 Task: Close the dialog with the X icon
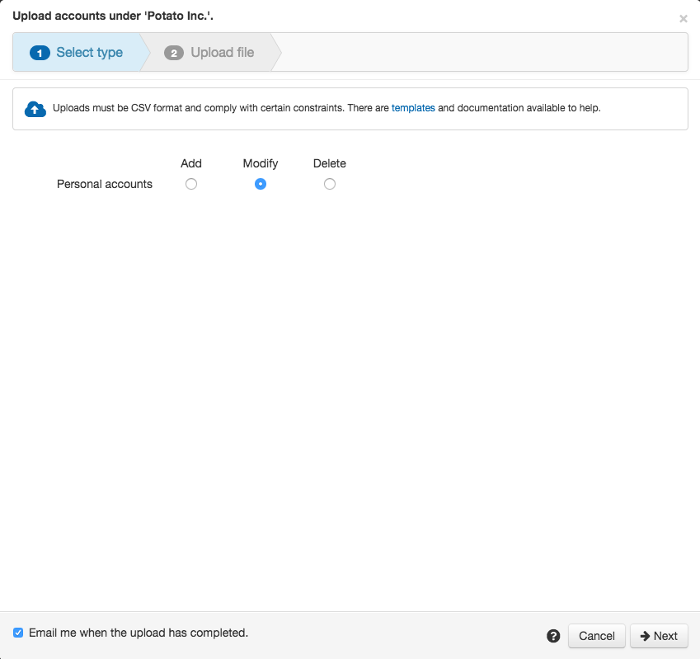[x=683, y=19]
